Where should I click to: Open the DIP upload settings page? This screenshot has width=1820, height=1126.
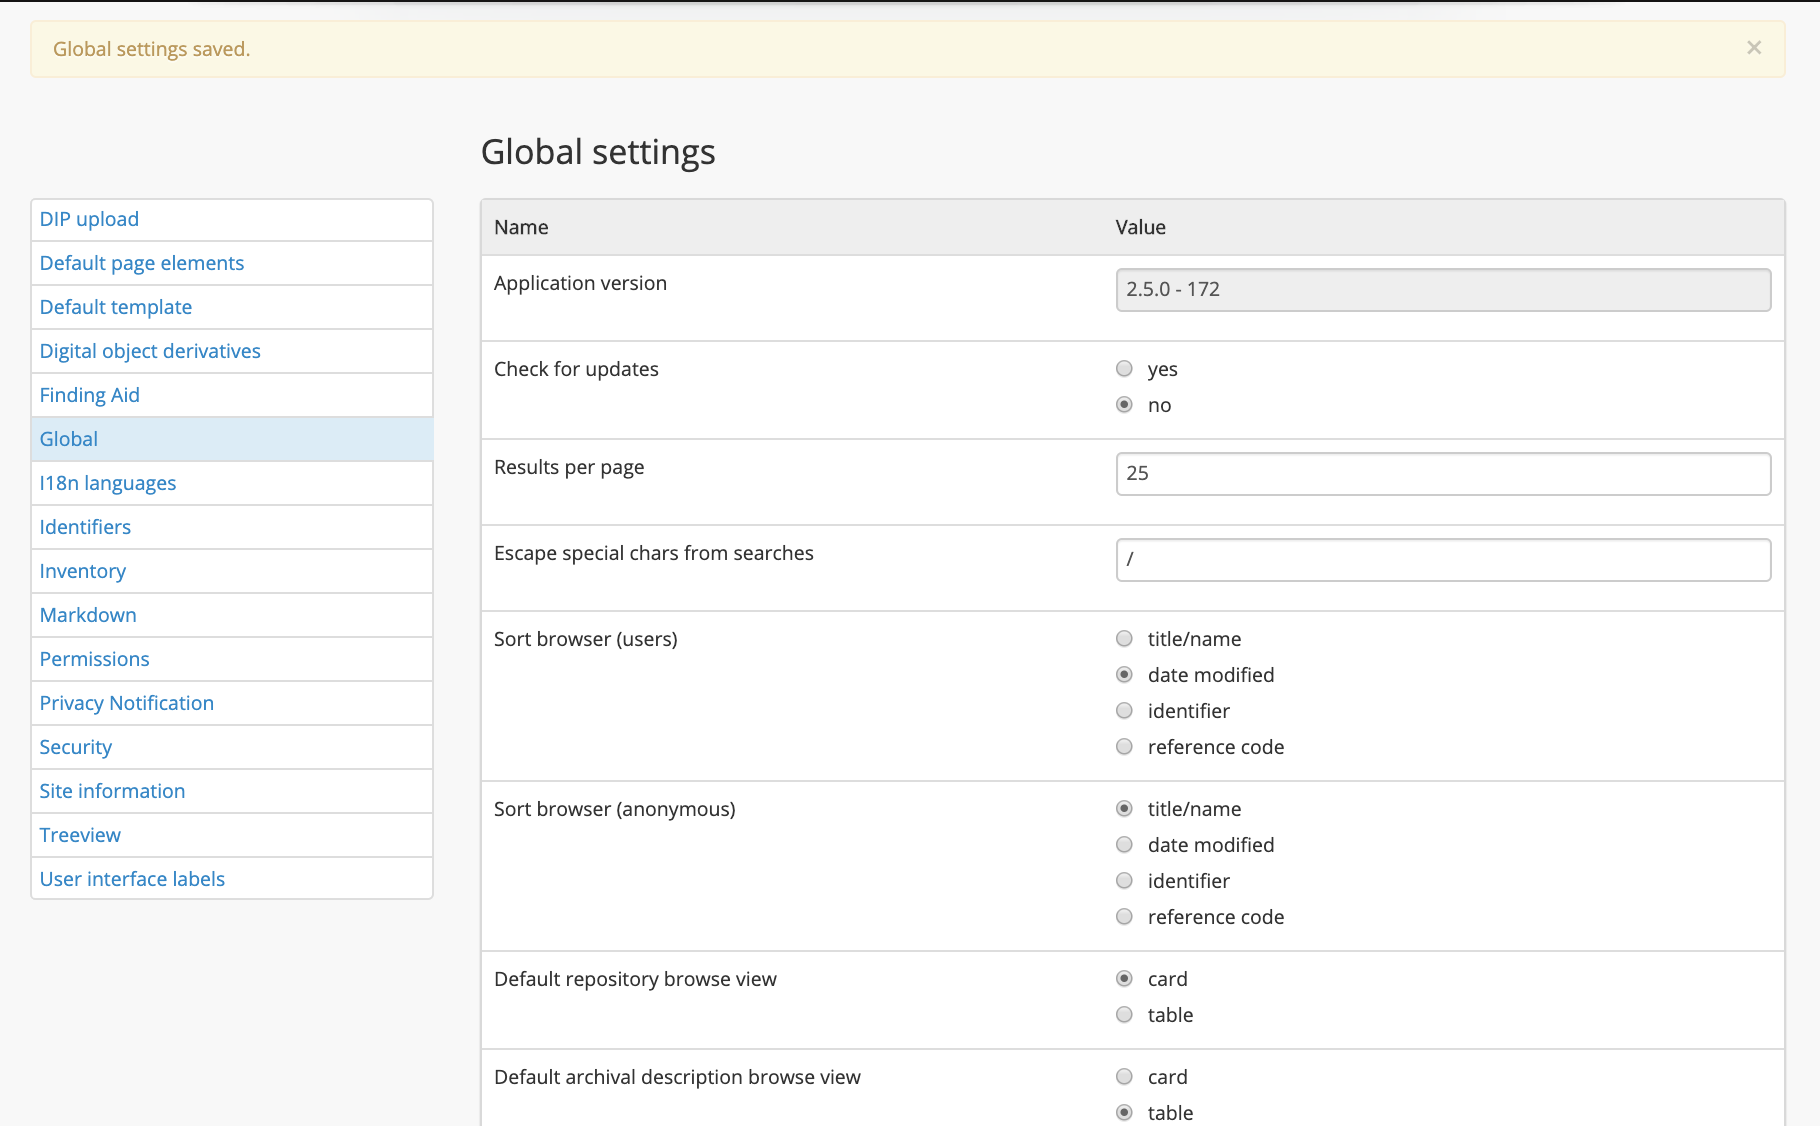[89, 219]
